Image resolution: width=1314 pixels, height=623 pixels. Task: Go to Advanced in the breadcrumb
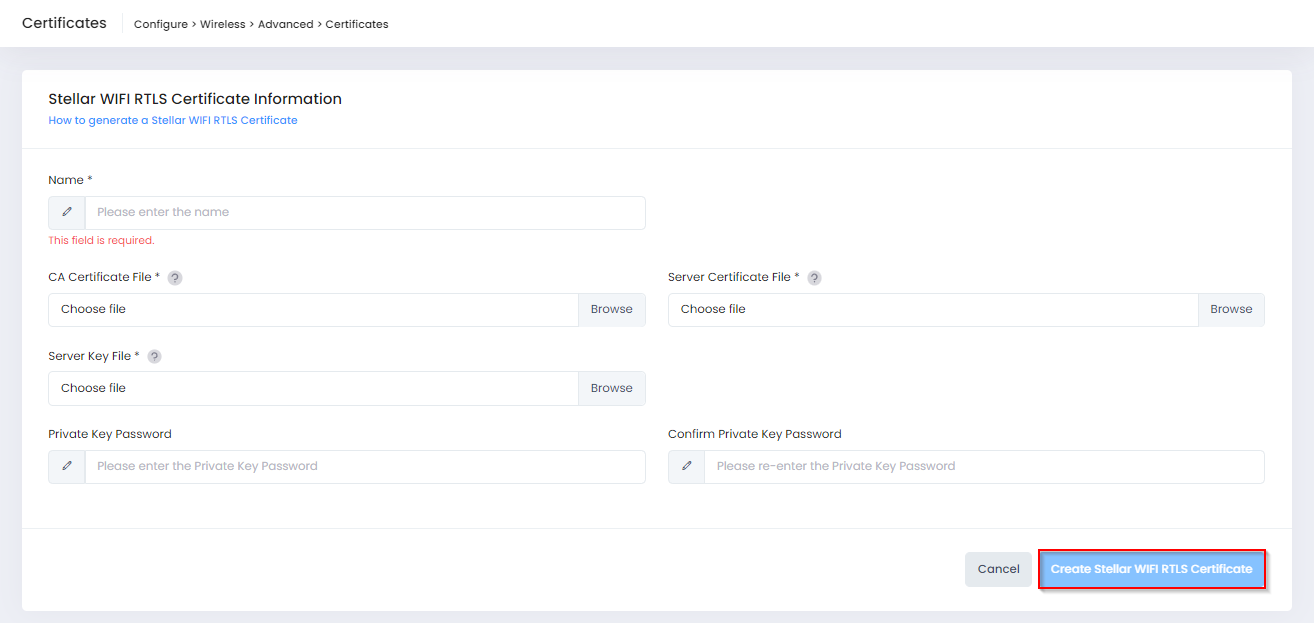(286, 24)
